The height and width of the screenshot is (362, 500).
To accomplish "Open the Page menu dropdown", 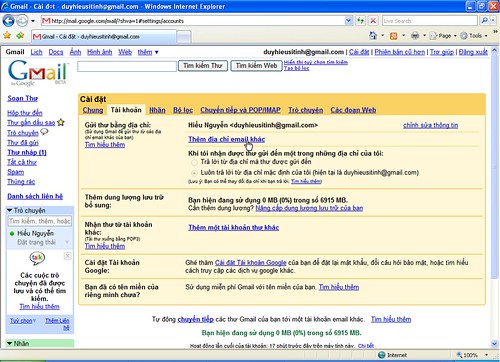I will (x=443, y=35).
